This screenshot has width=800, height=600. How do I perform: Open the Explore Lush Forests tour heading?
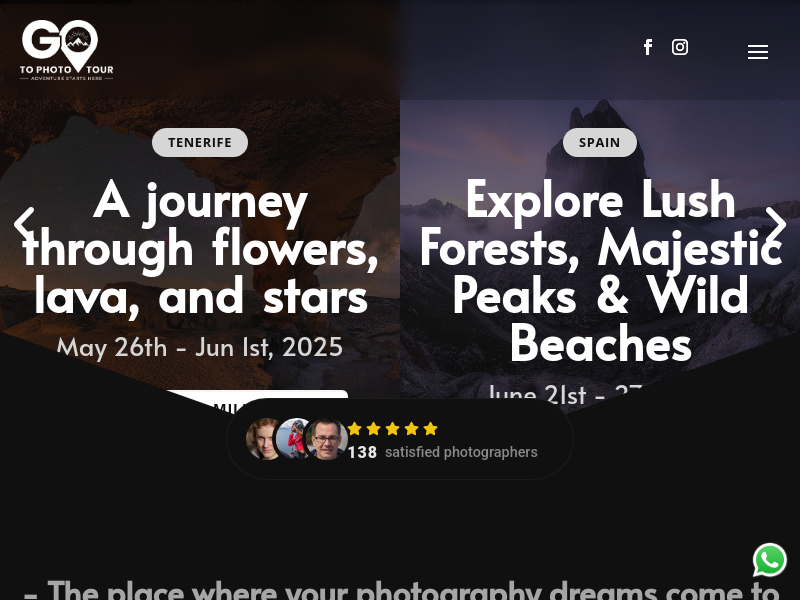(600, 271)
